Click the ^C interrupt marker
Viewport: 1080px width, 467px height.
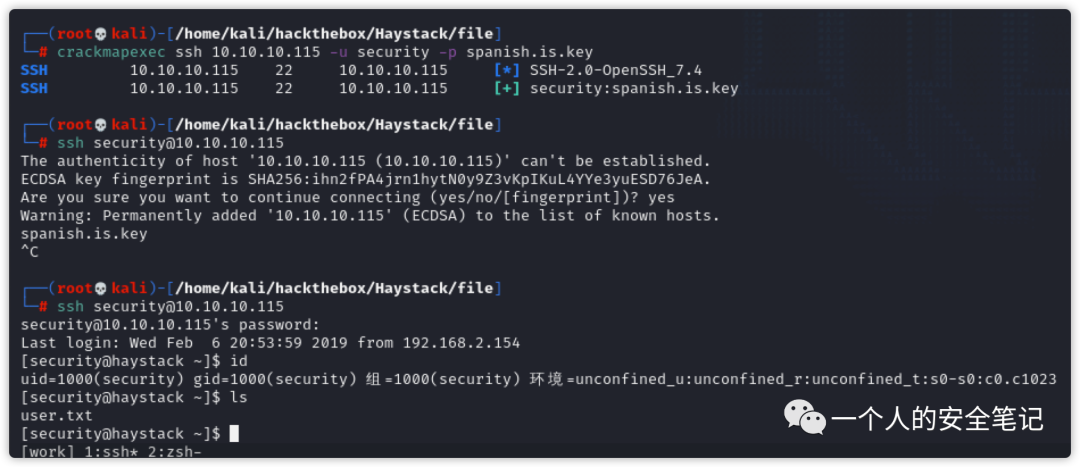click(29, 252)
